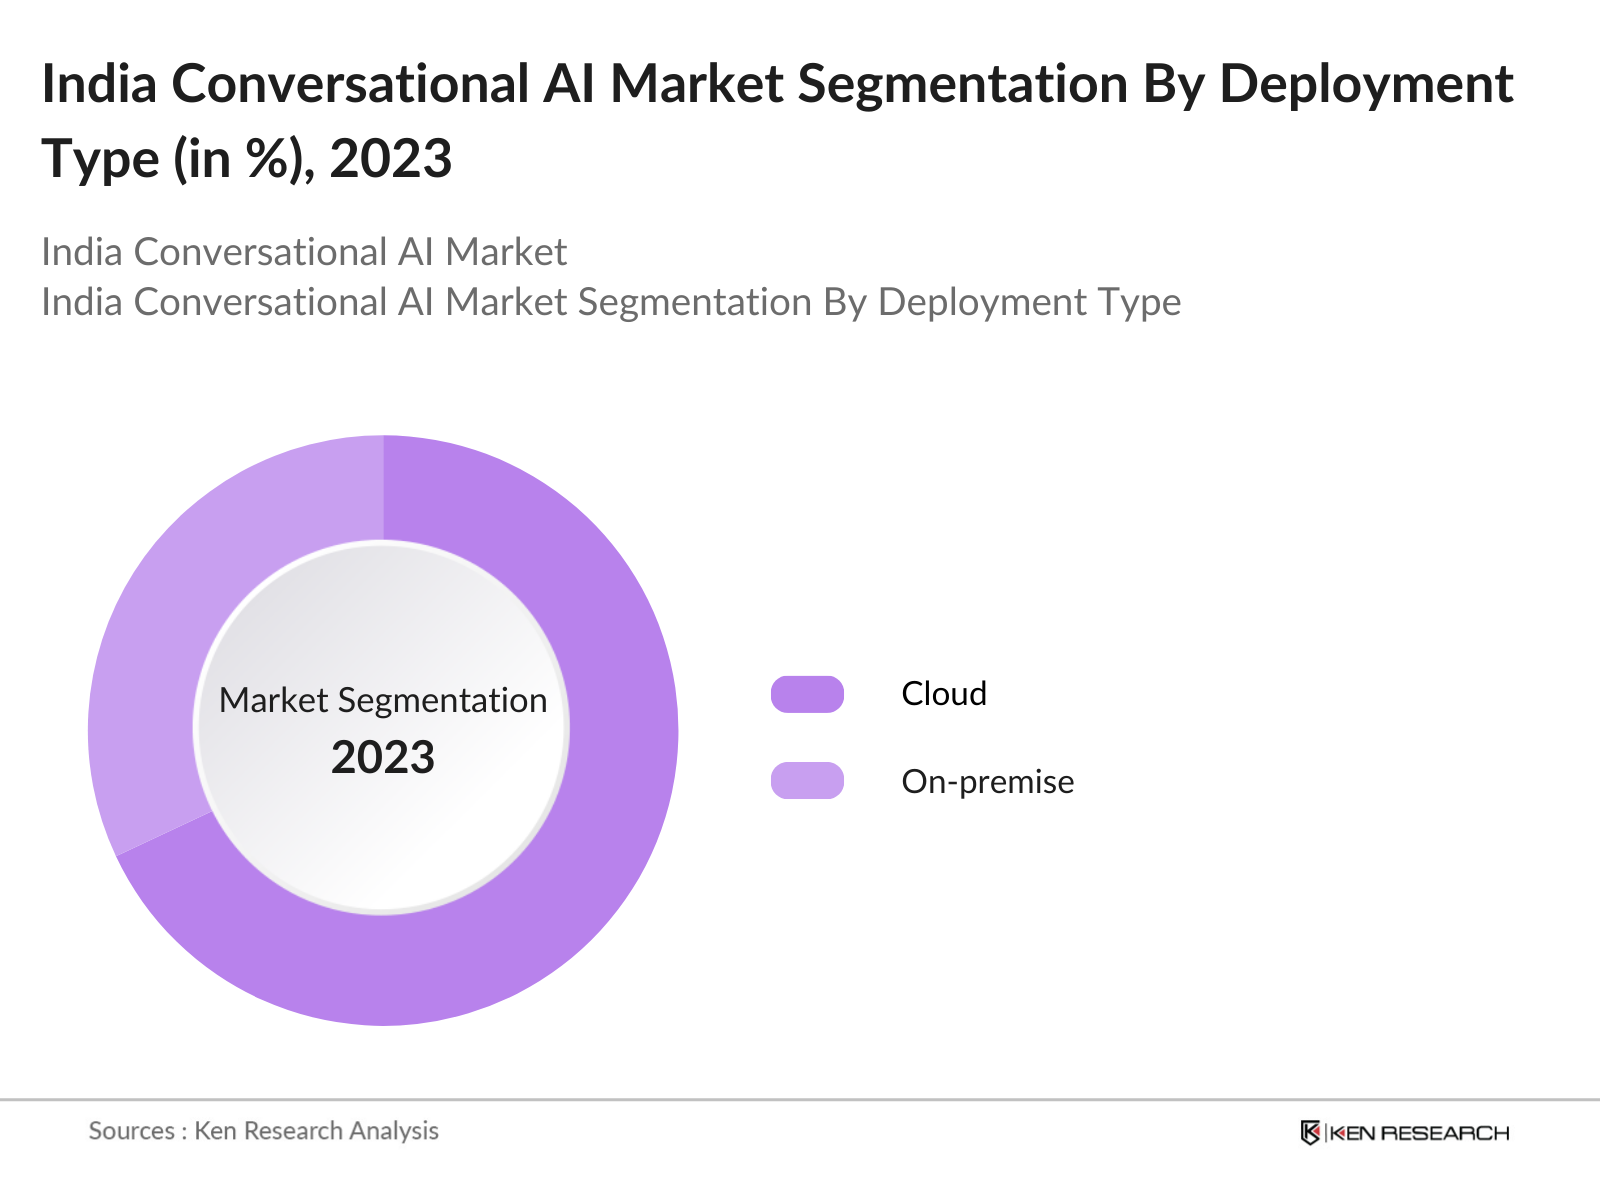Click the Sources: Ken Research Analysis link
Viewport: 1600px width, 1200px height.
coord(264,1131)
